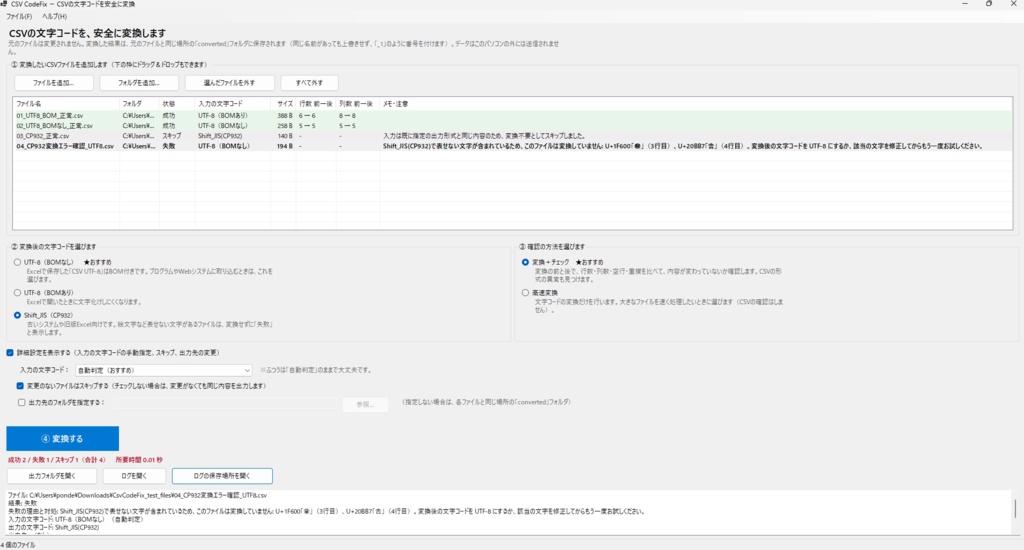Open the ファイル(F) menu
The image size is (1024, 550).
19,16
